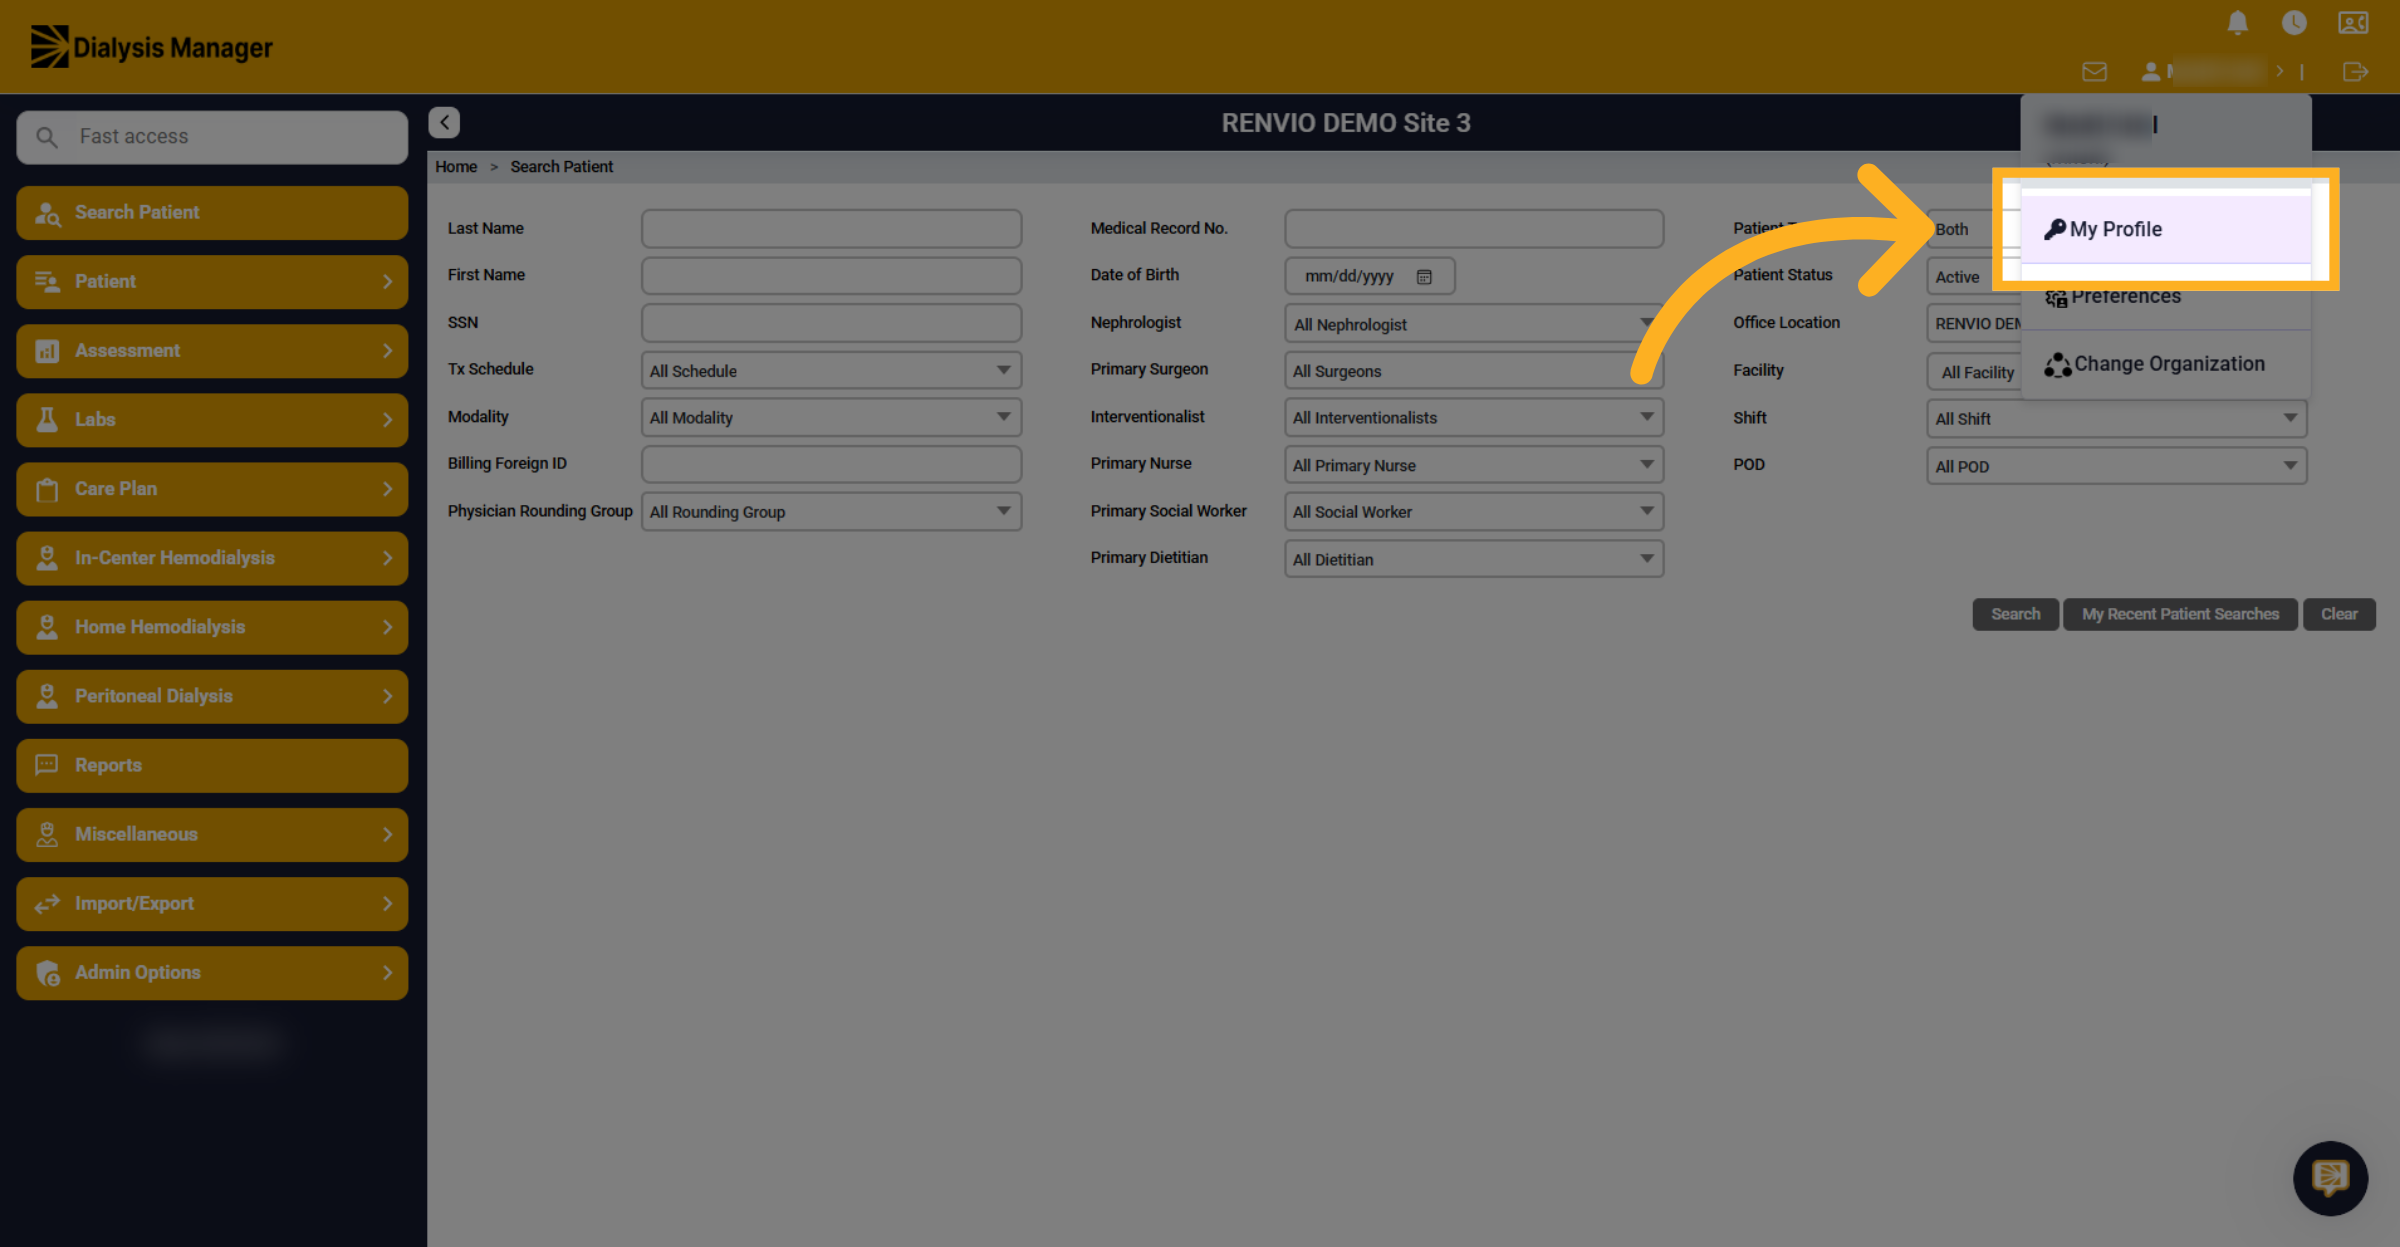Viewport: 2400px width, 1247px height.
Task: Click the Medical Record No. input field
Action: tap(1474, 228)
